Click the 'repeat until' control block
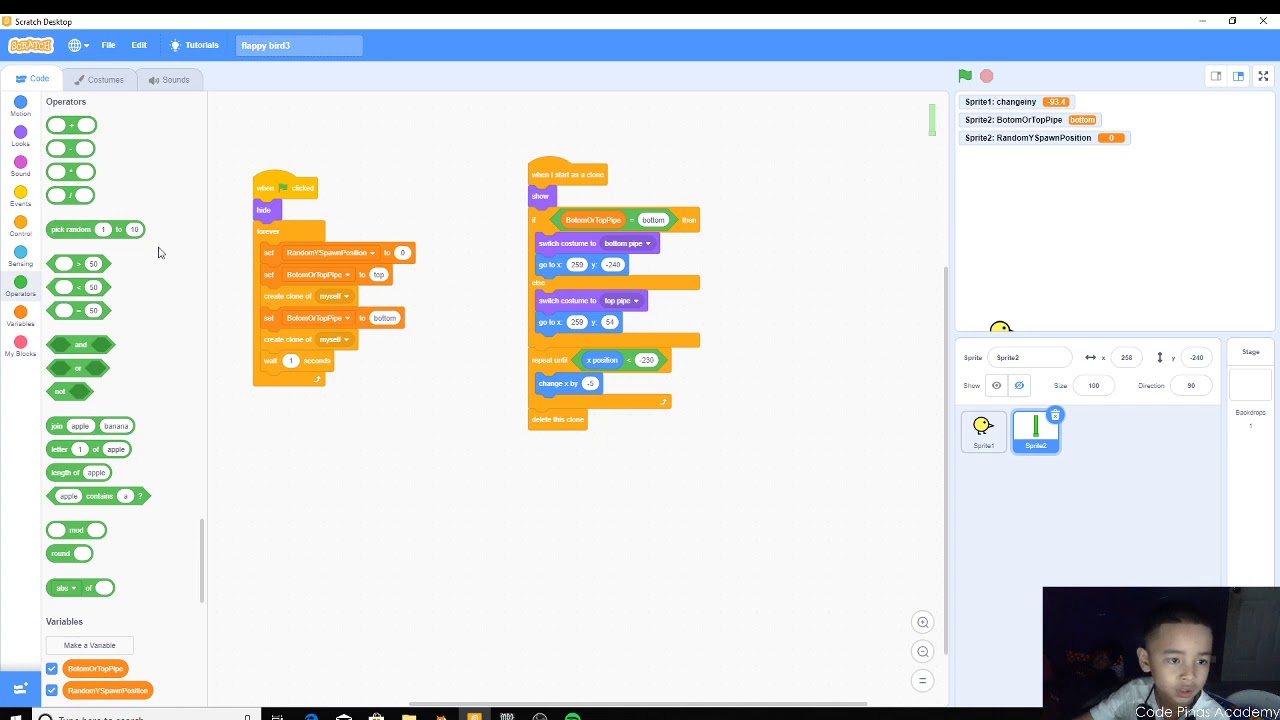 tap(550, 360)
